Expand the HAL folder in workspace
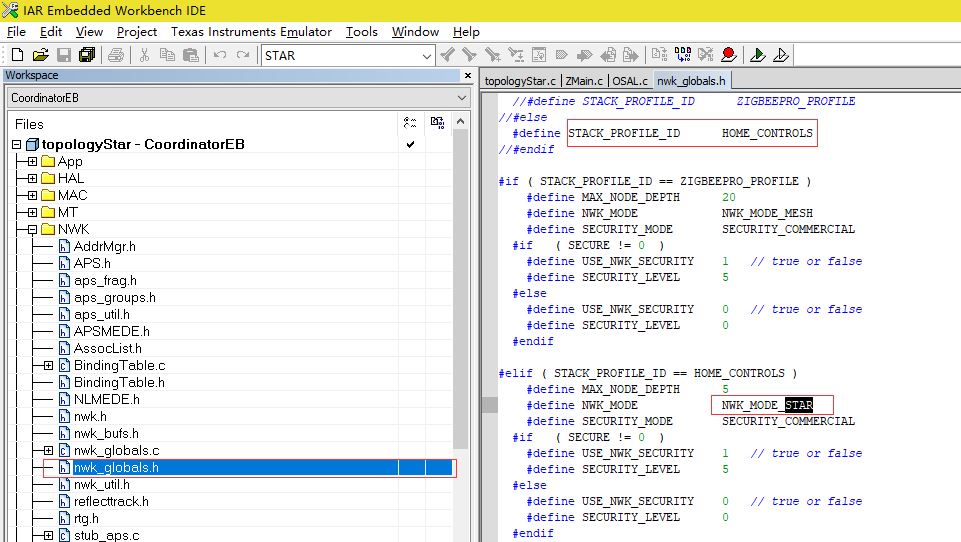Screen dimensions: 961x542 point(32,179)
